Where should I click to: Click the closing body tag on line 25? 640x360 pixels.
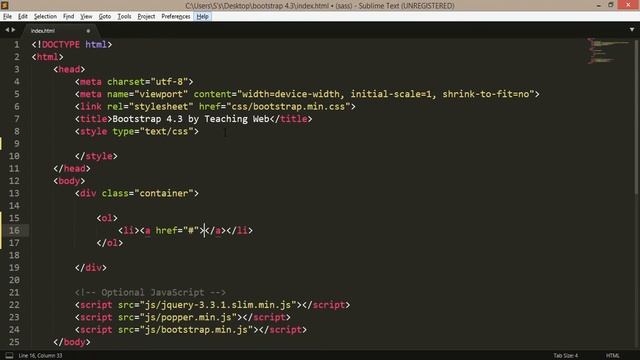72,342
